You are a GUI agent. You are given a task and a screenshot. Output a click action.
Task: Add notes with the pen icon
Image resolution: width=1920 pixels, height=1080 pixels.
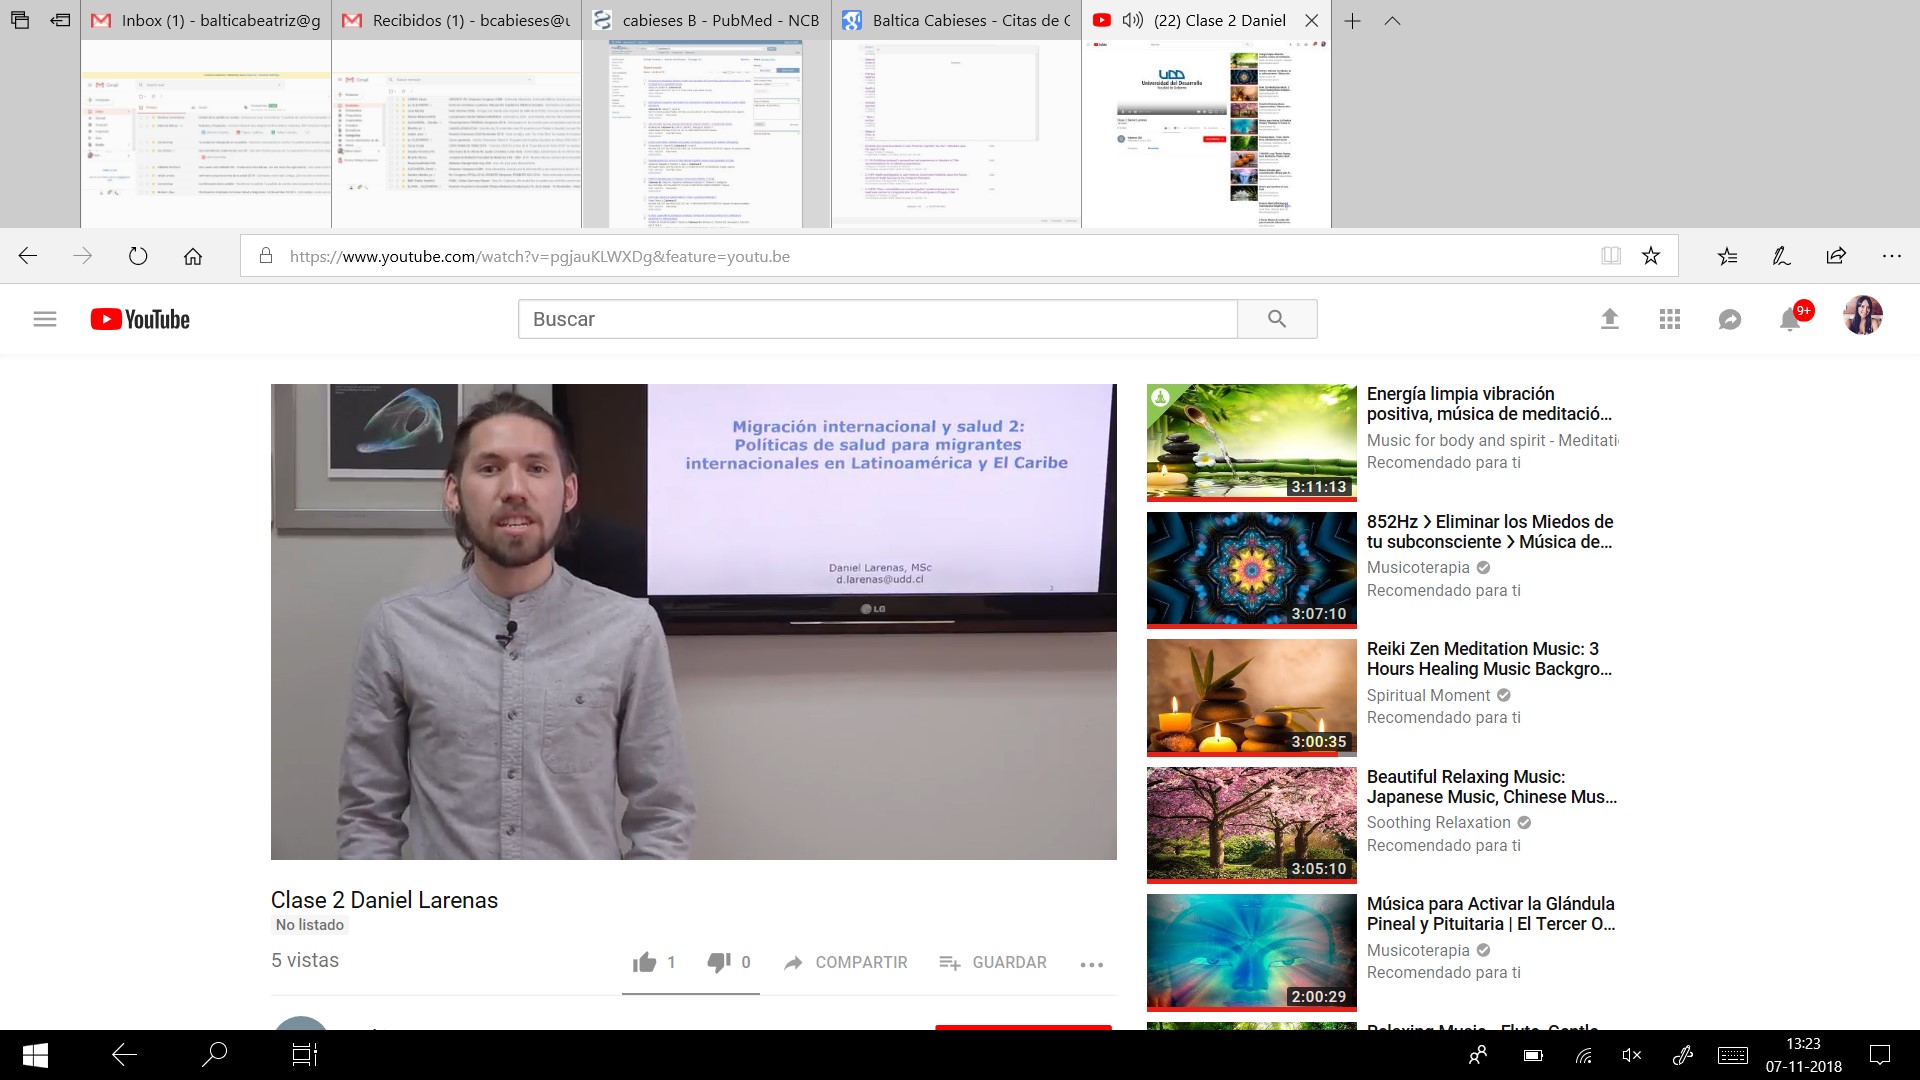1781,256
